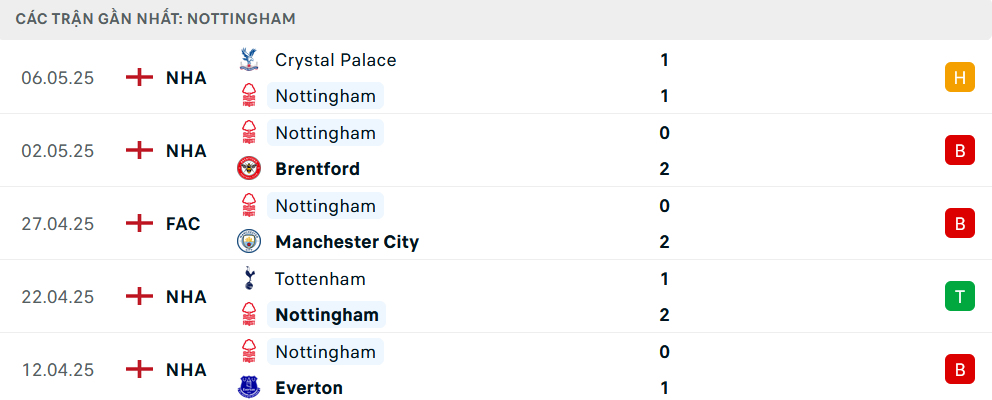The image size is (992, 400).
Task: Click the Everton club crest
Action: point(249,387)
